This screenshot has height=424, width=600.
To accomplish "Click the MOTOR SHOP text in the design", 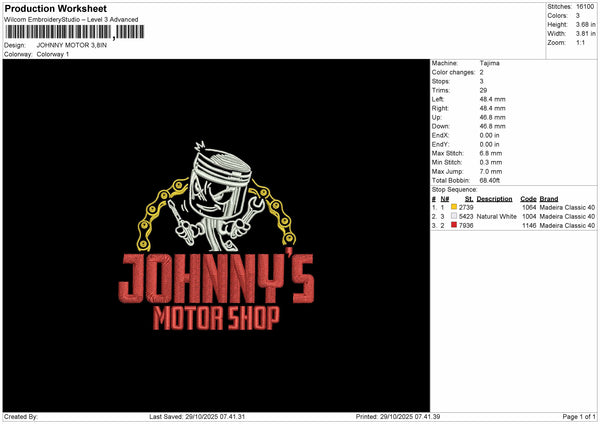I will pyautogui.click(x=216, y=319).
